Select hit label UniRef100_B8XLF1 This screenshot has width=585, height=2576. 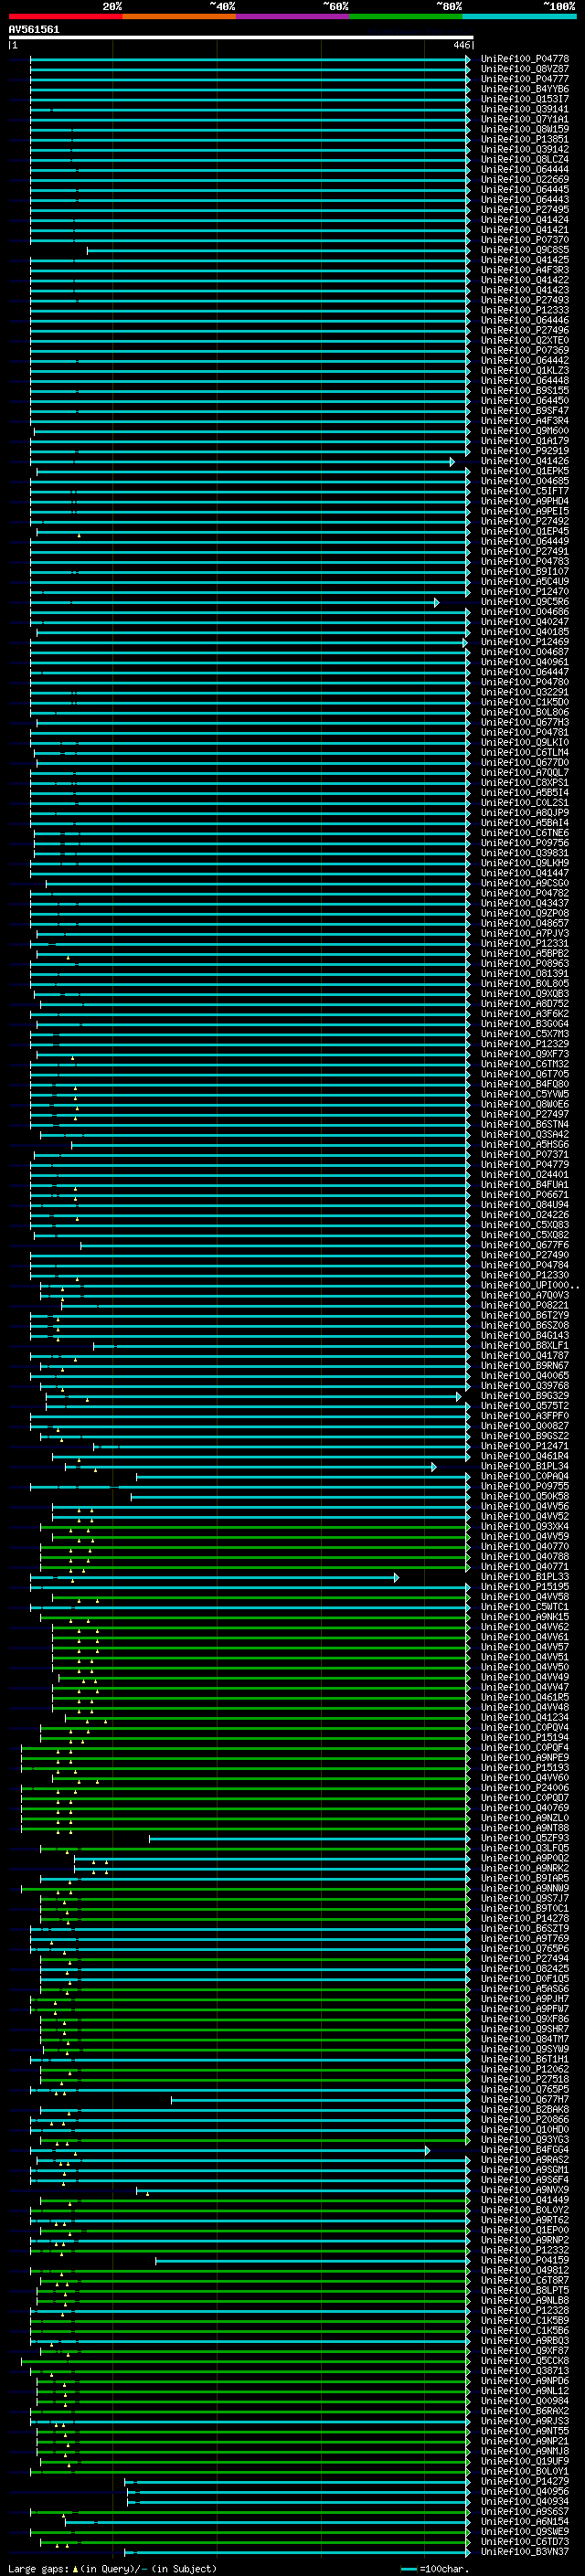click(525, 1345)
